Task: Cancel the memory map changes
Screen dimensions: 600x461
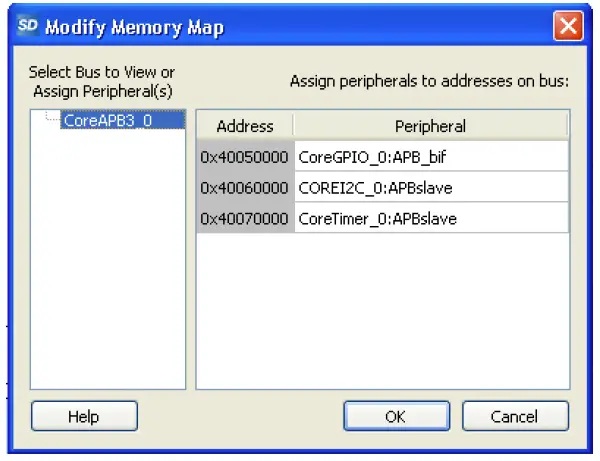Action: [x=515, y=415]
